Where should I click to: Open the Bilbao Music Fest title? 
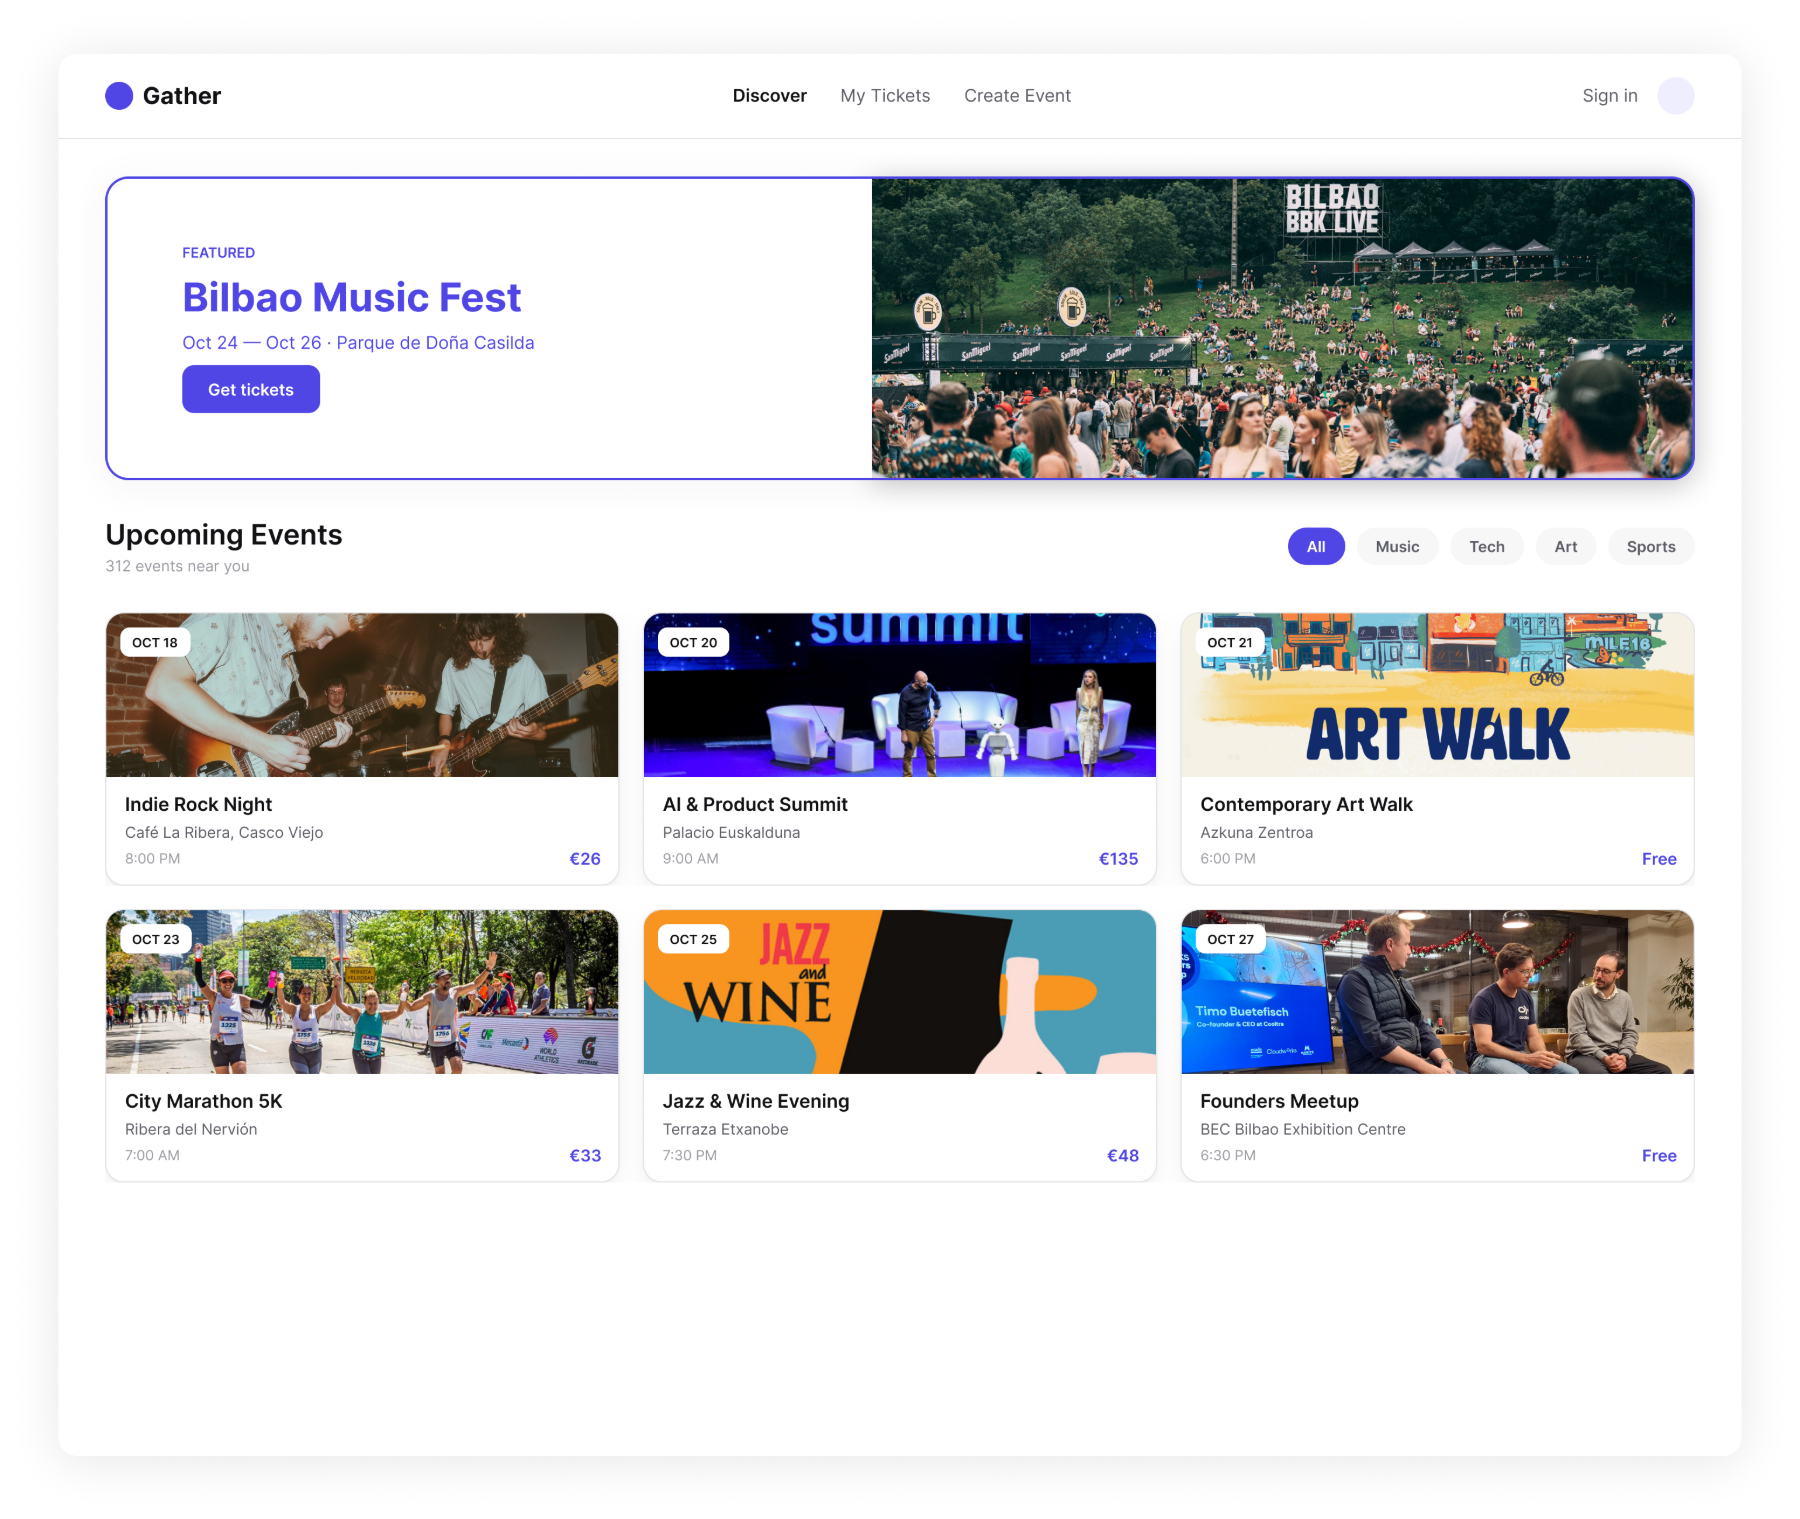click(351, 297)
